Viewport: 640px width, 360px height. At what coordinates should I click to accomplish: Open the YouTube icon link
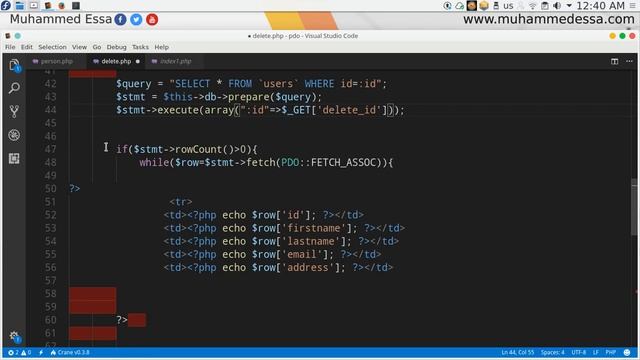[152, 19]
